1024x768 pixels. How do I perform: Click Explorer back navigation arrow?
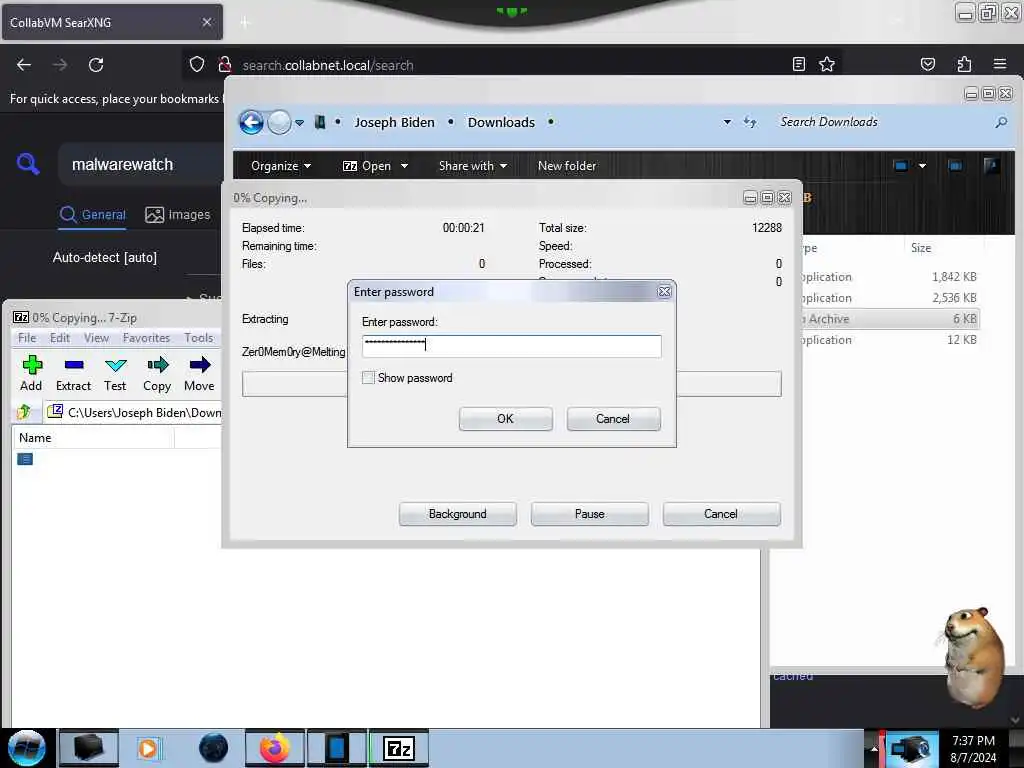pyautogui.click(x=251, y=122)
